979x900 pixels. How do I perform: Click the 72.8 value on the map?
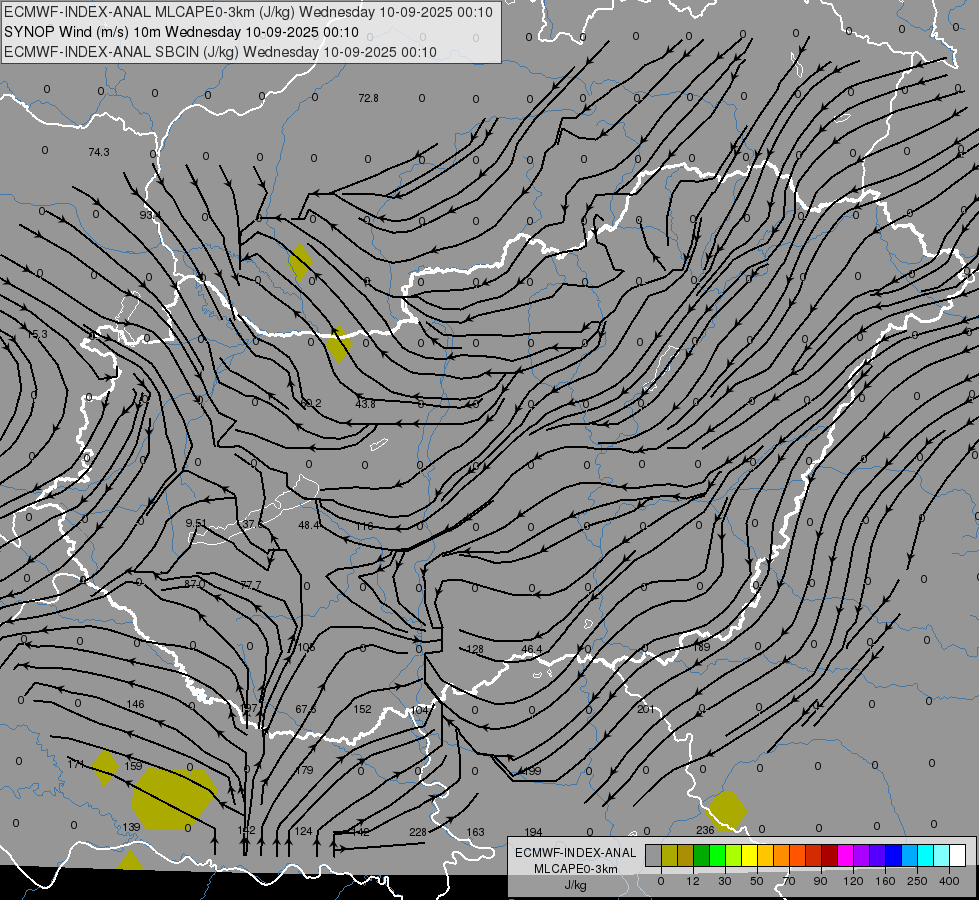point(368,98)
